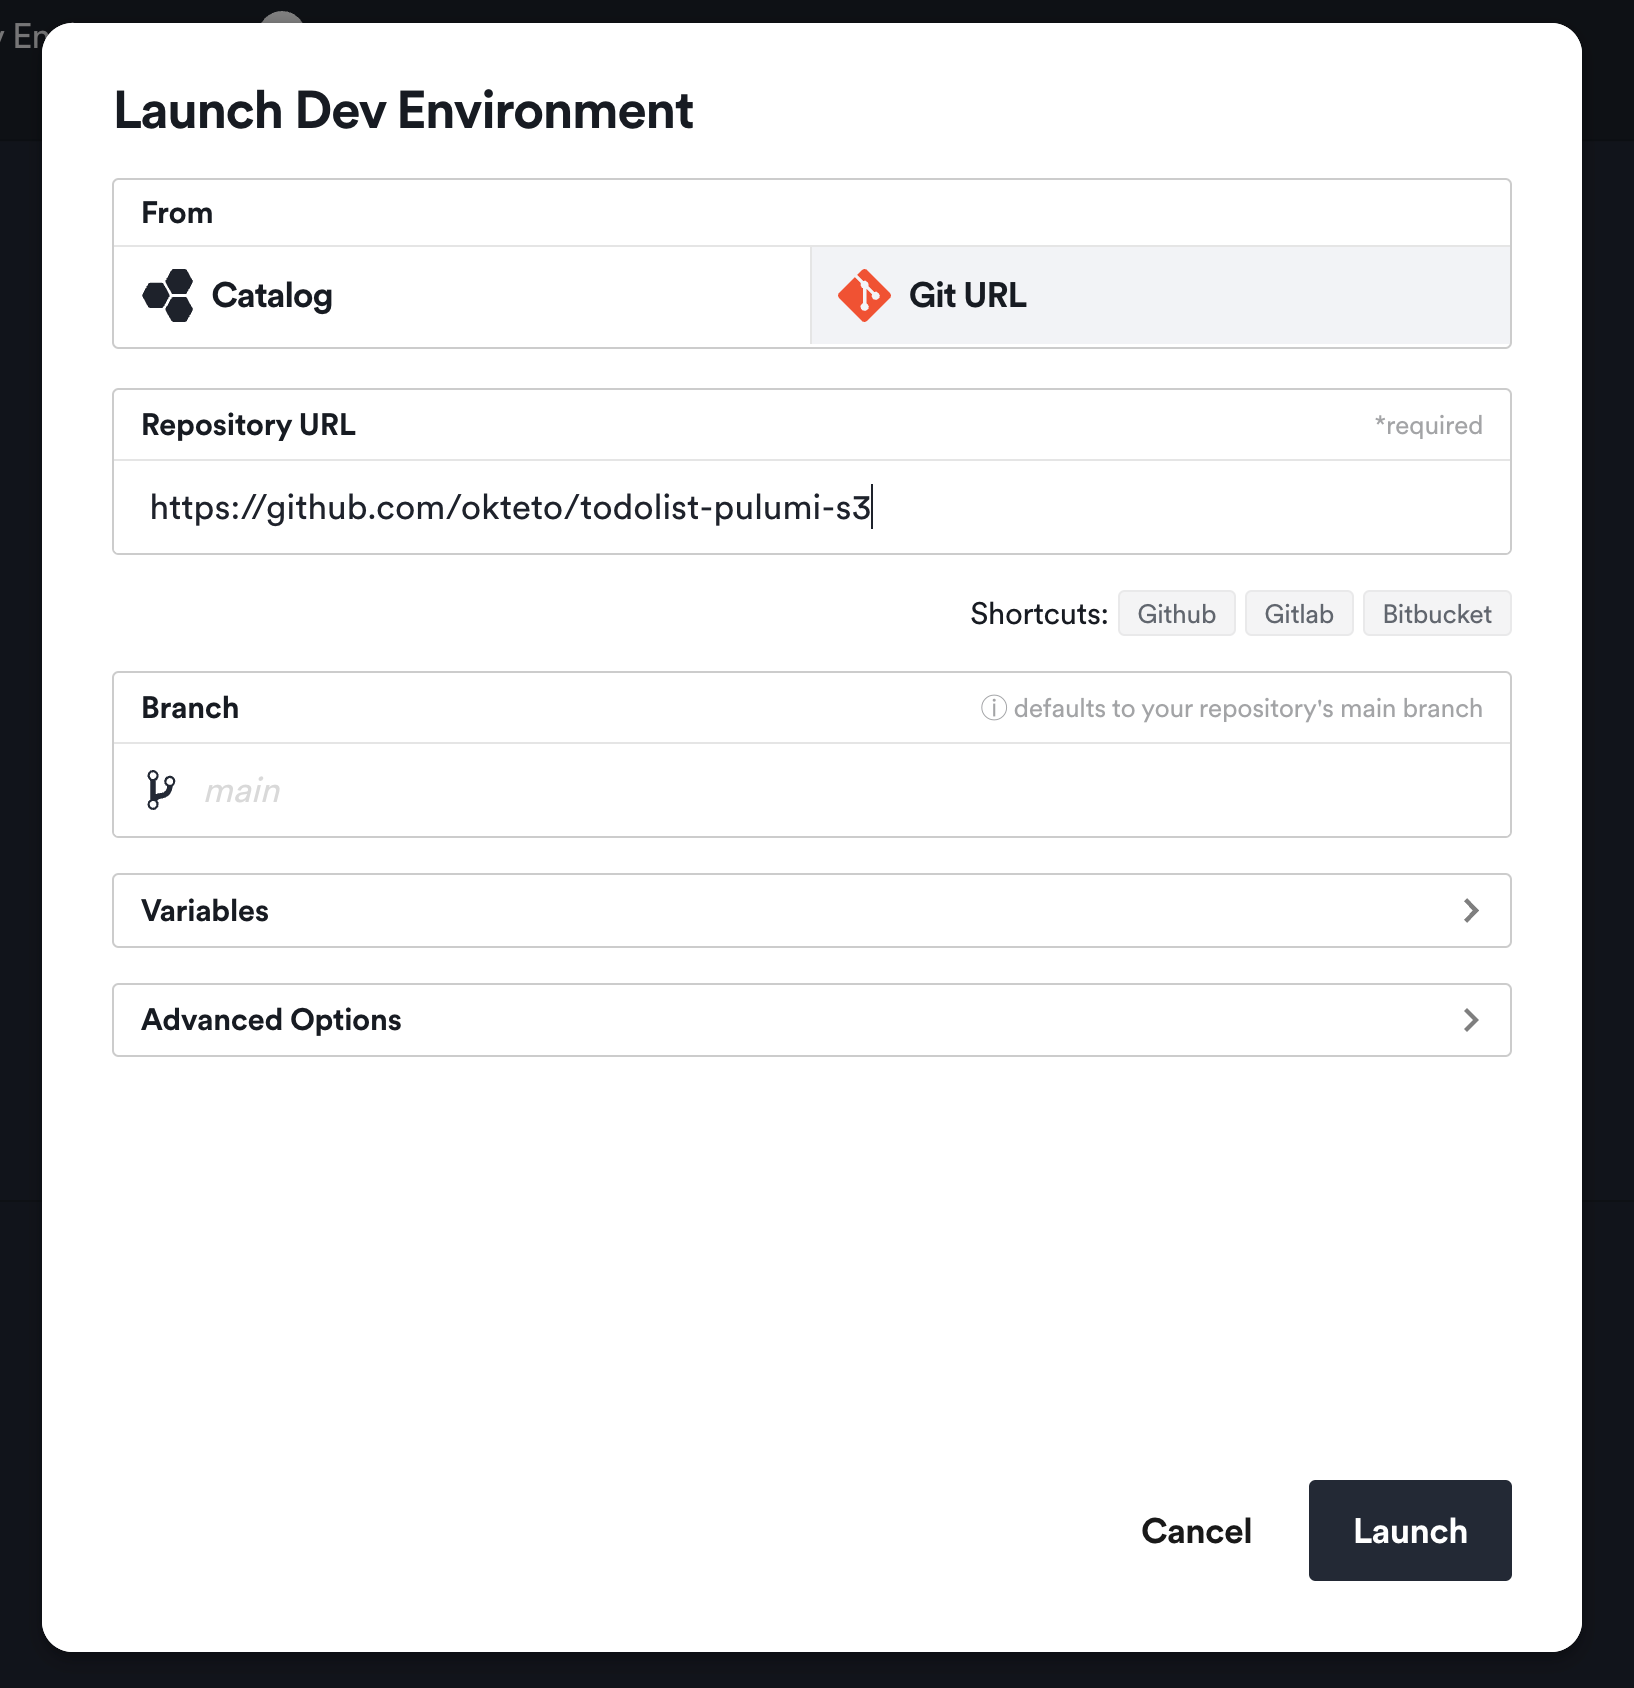Expand the Variables section
This screenshot has height=1688, width=1634.
coord(812,911)
